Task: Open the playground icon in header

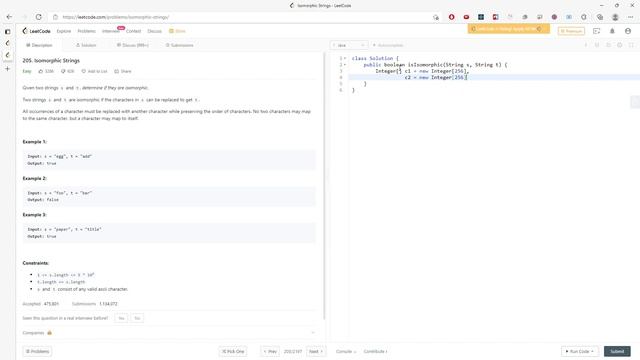Action: click(x=596, y=31)
